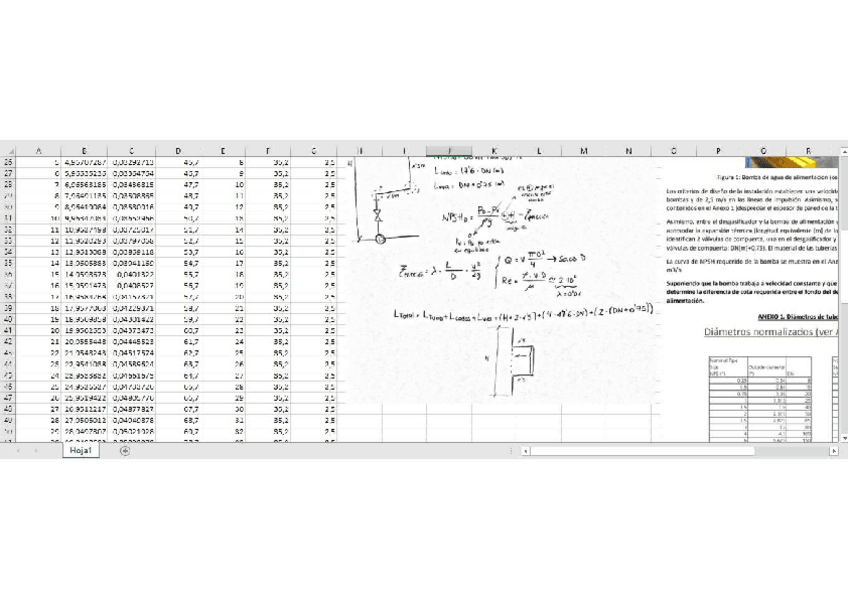The height and width of the screenshot is (599, 848).
Task: Click cell E39 showing 21
Action: coord(223,308)
